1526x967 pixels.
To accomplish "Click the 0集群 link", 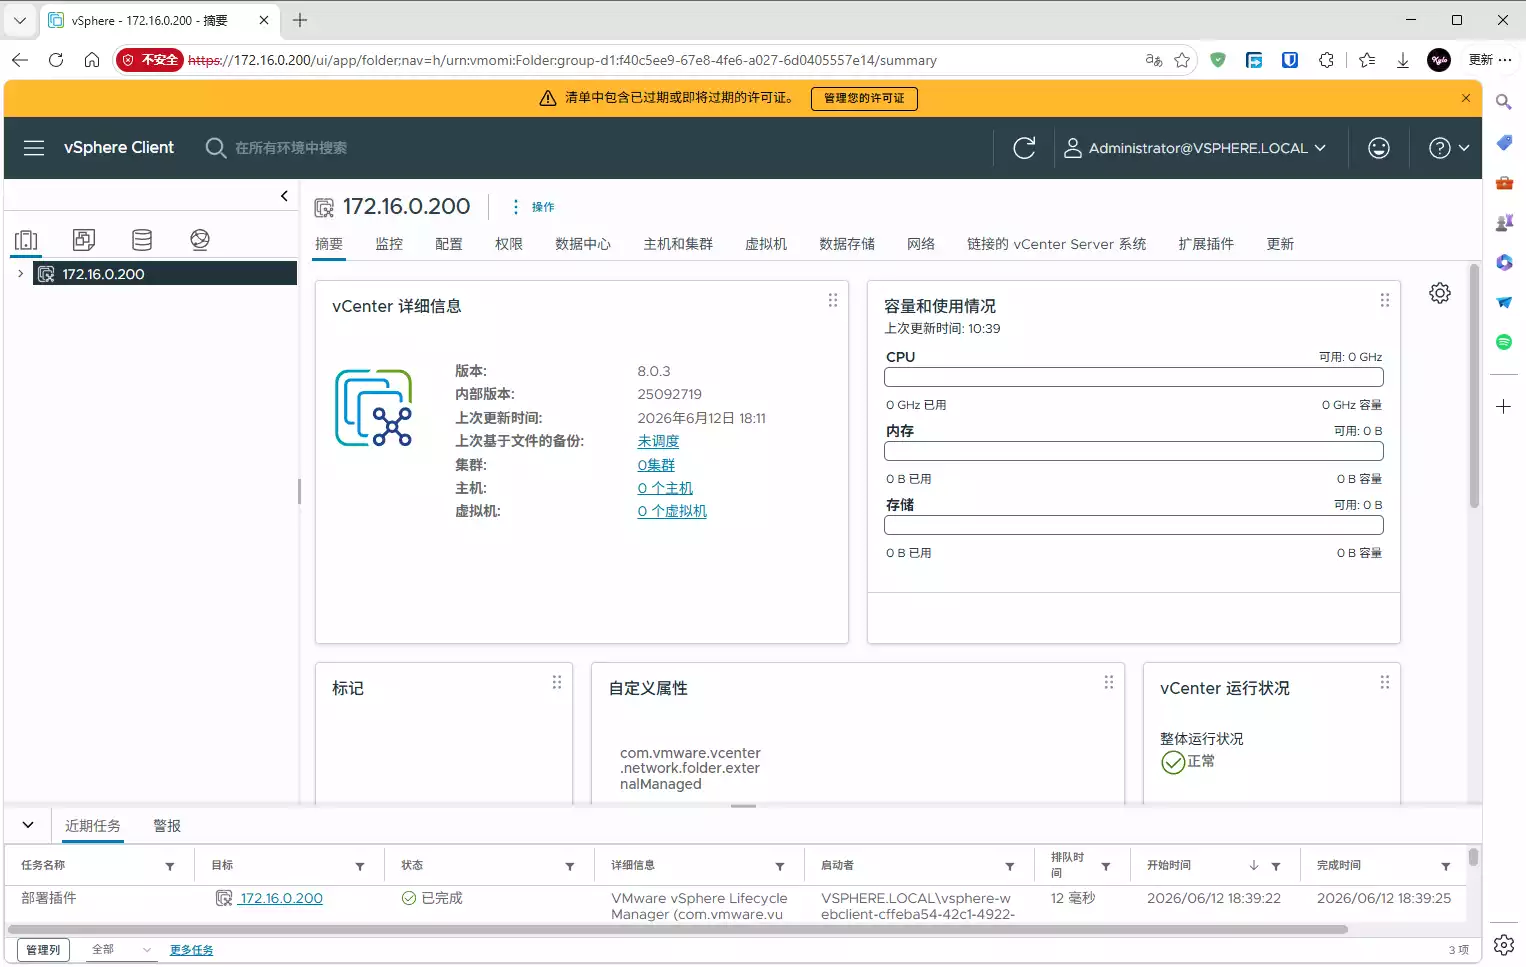I will [x=656, y=465].
